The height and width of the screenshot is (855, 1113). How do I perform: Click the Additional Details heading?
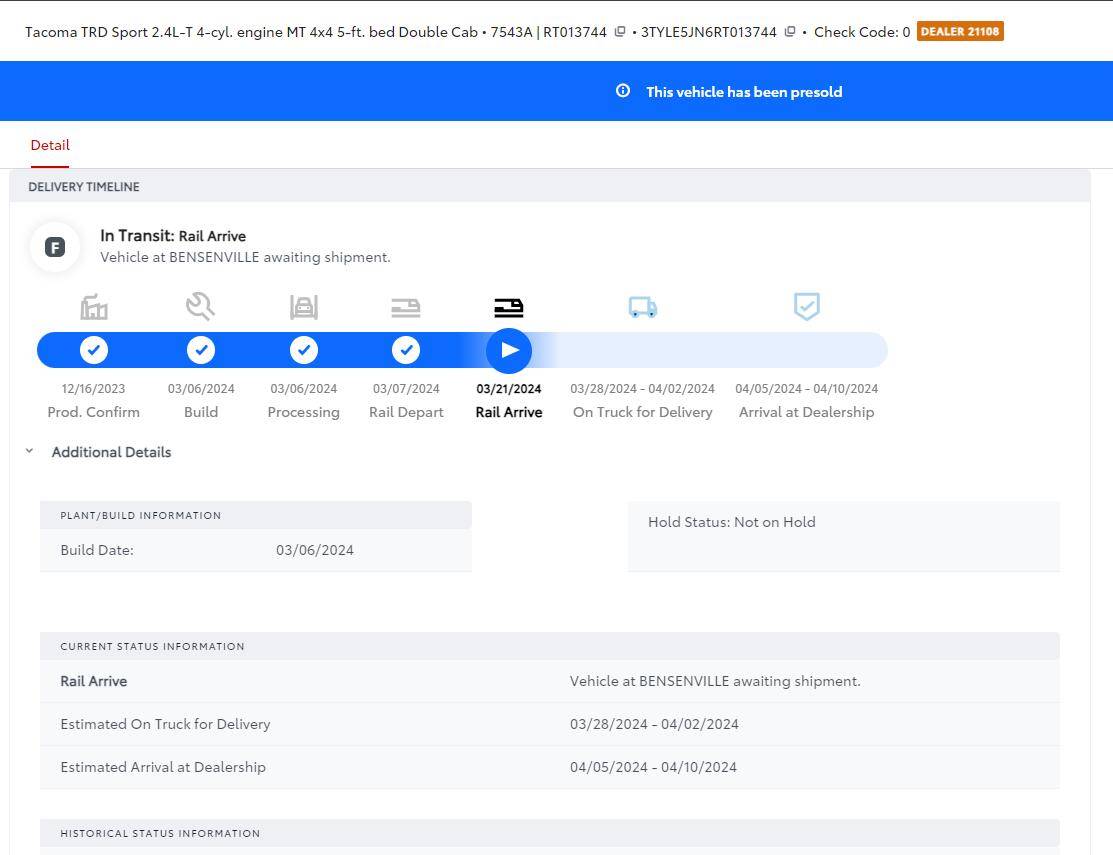pyautogui.click(x=111, y=452)
